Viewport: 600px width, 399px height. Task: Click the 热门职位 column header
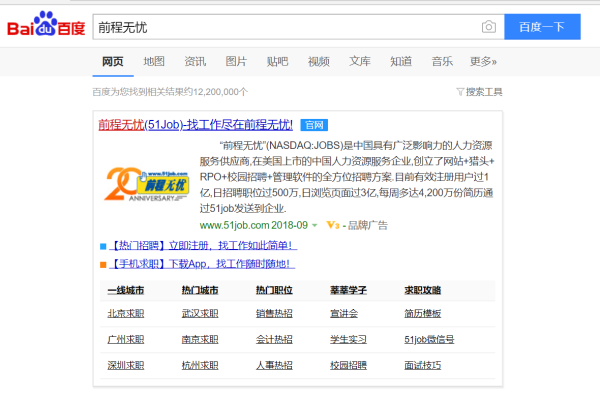[274, 290]
